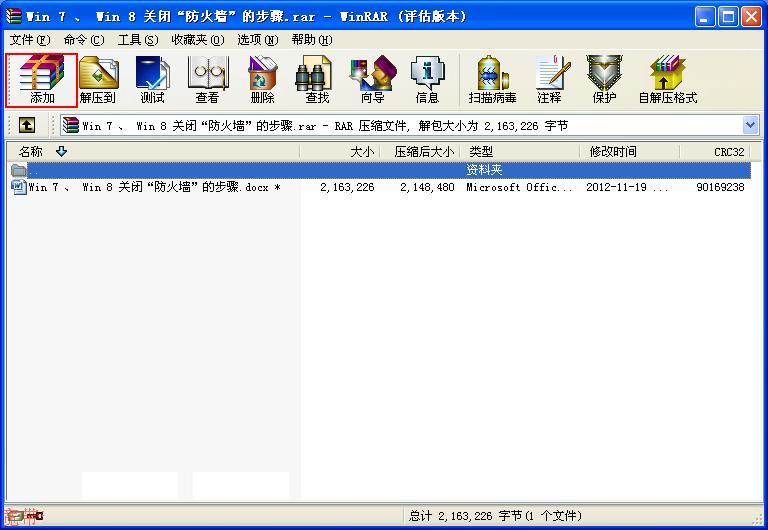Close the WinRAR window
Viewport: 768px width, 530px height.
751,17
